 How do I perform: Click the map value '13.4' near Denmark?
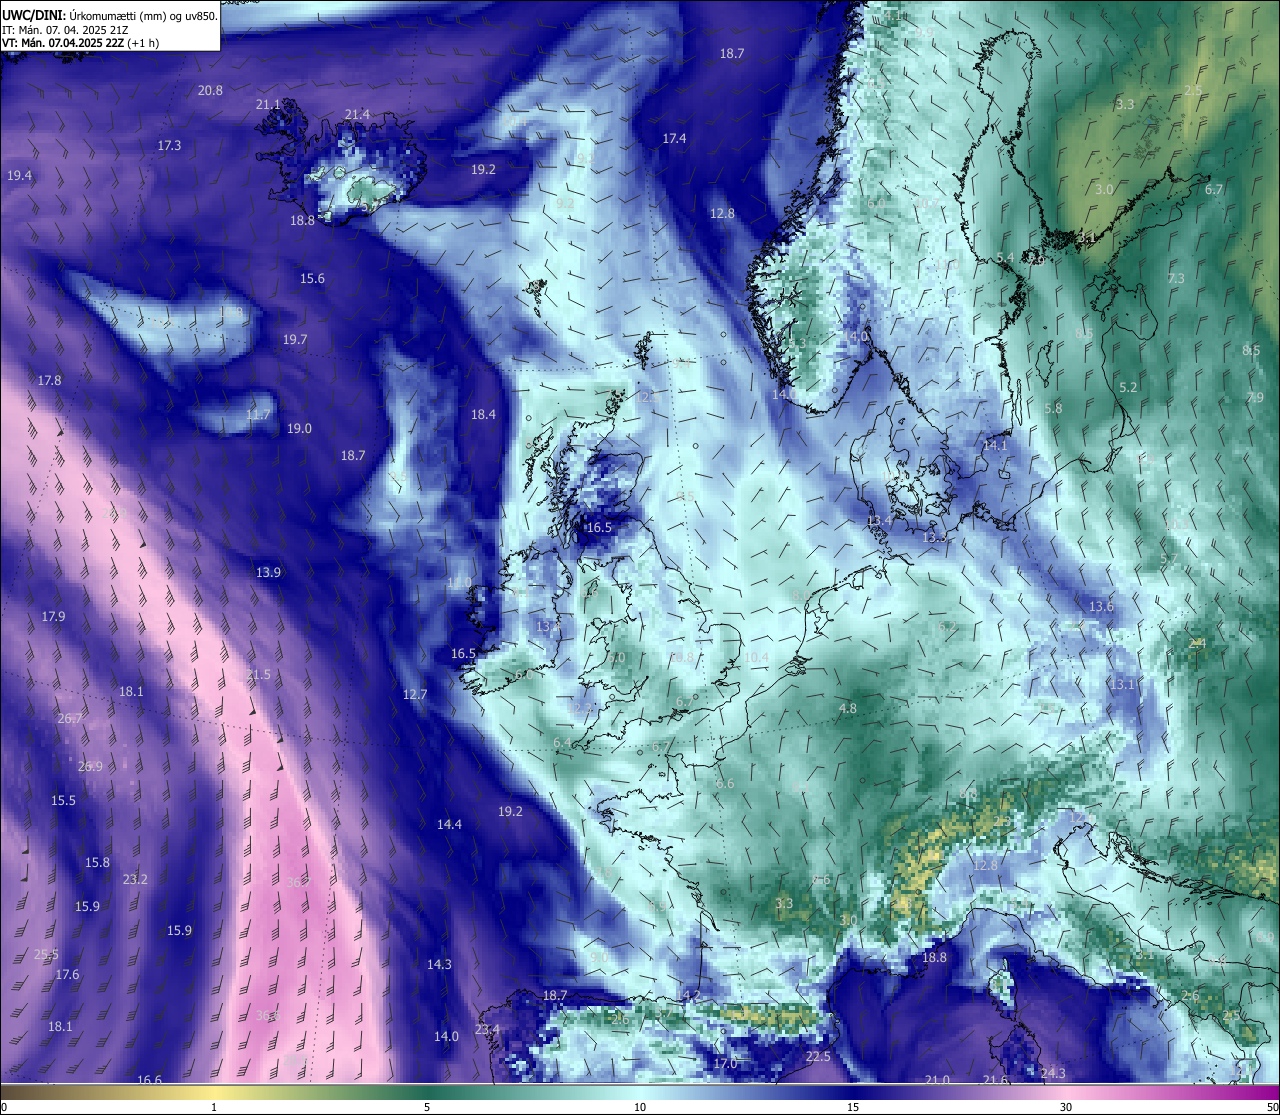point(879,521)
